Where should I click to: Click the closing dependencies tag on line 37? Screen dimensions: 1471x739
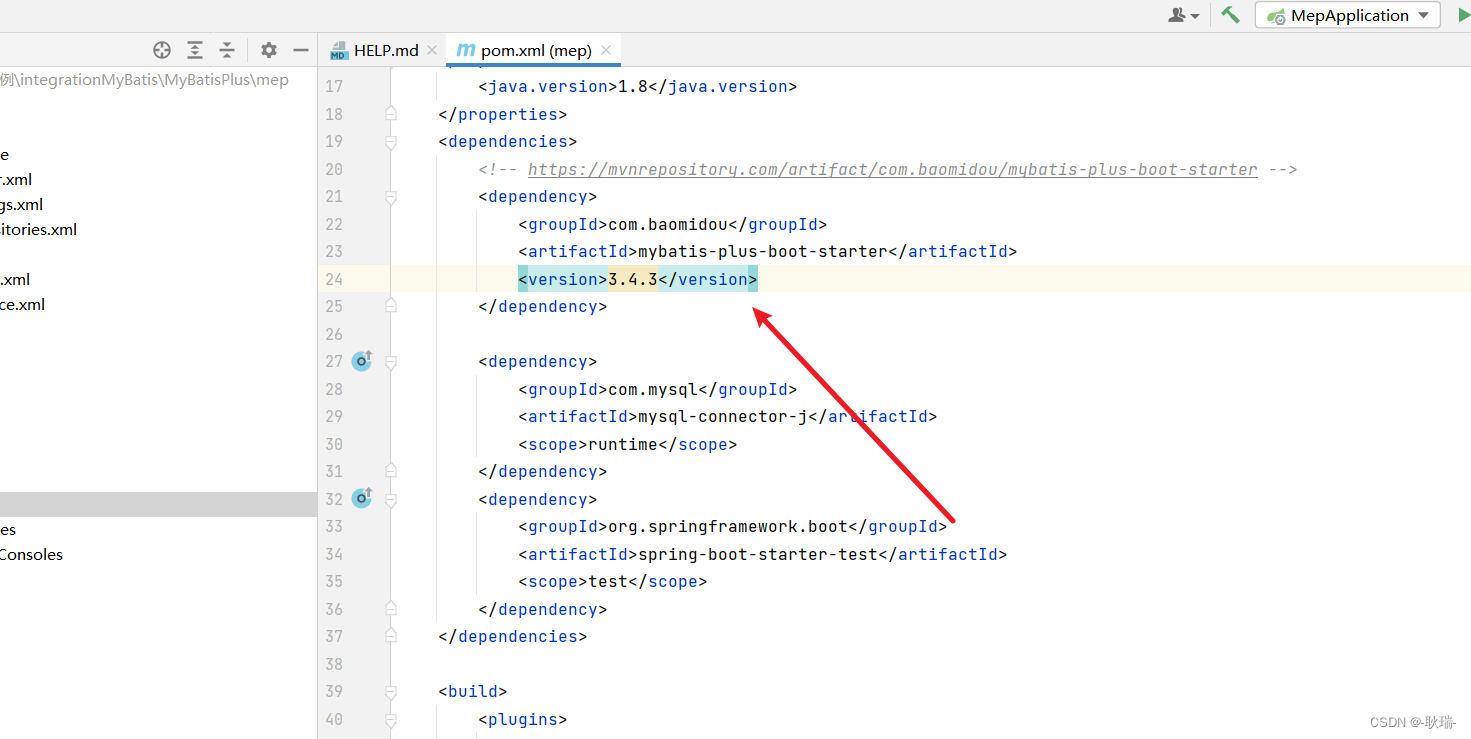(x=513, y=637)
